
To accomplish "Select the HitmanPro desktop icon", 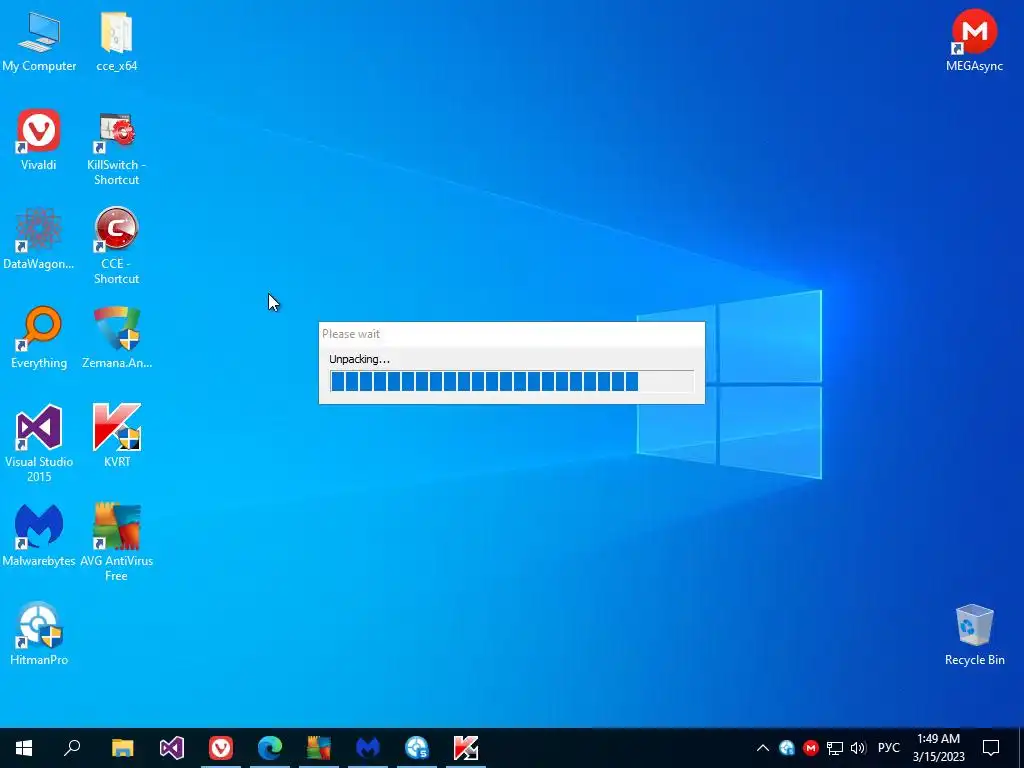I will tap(39, 634).
